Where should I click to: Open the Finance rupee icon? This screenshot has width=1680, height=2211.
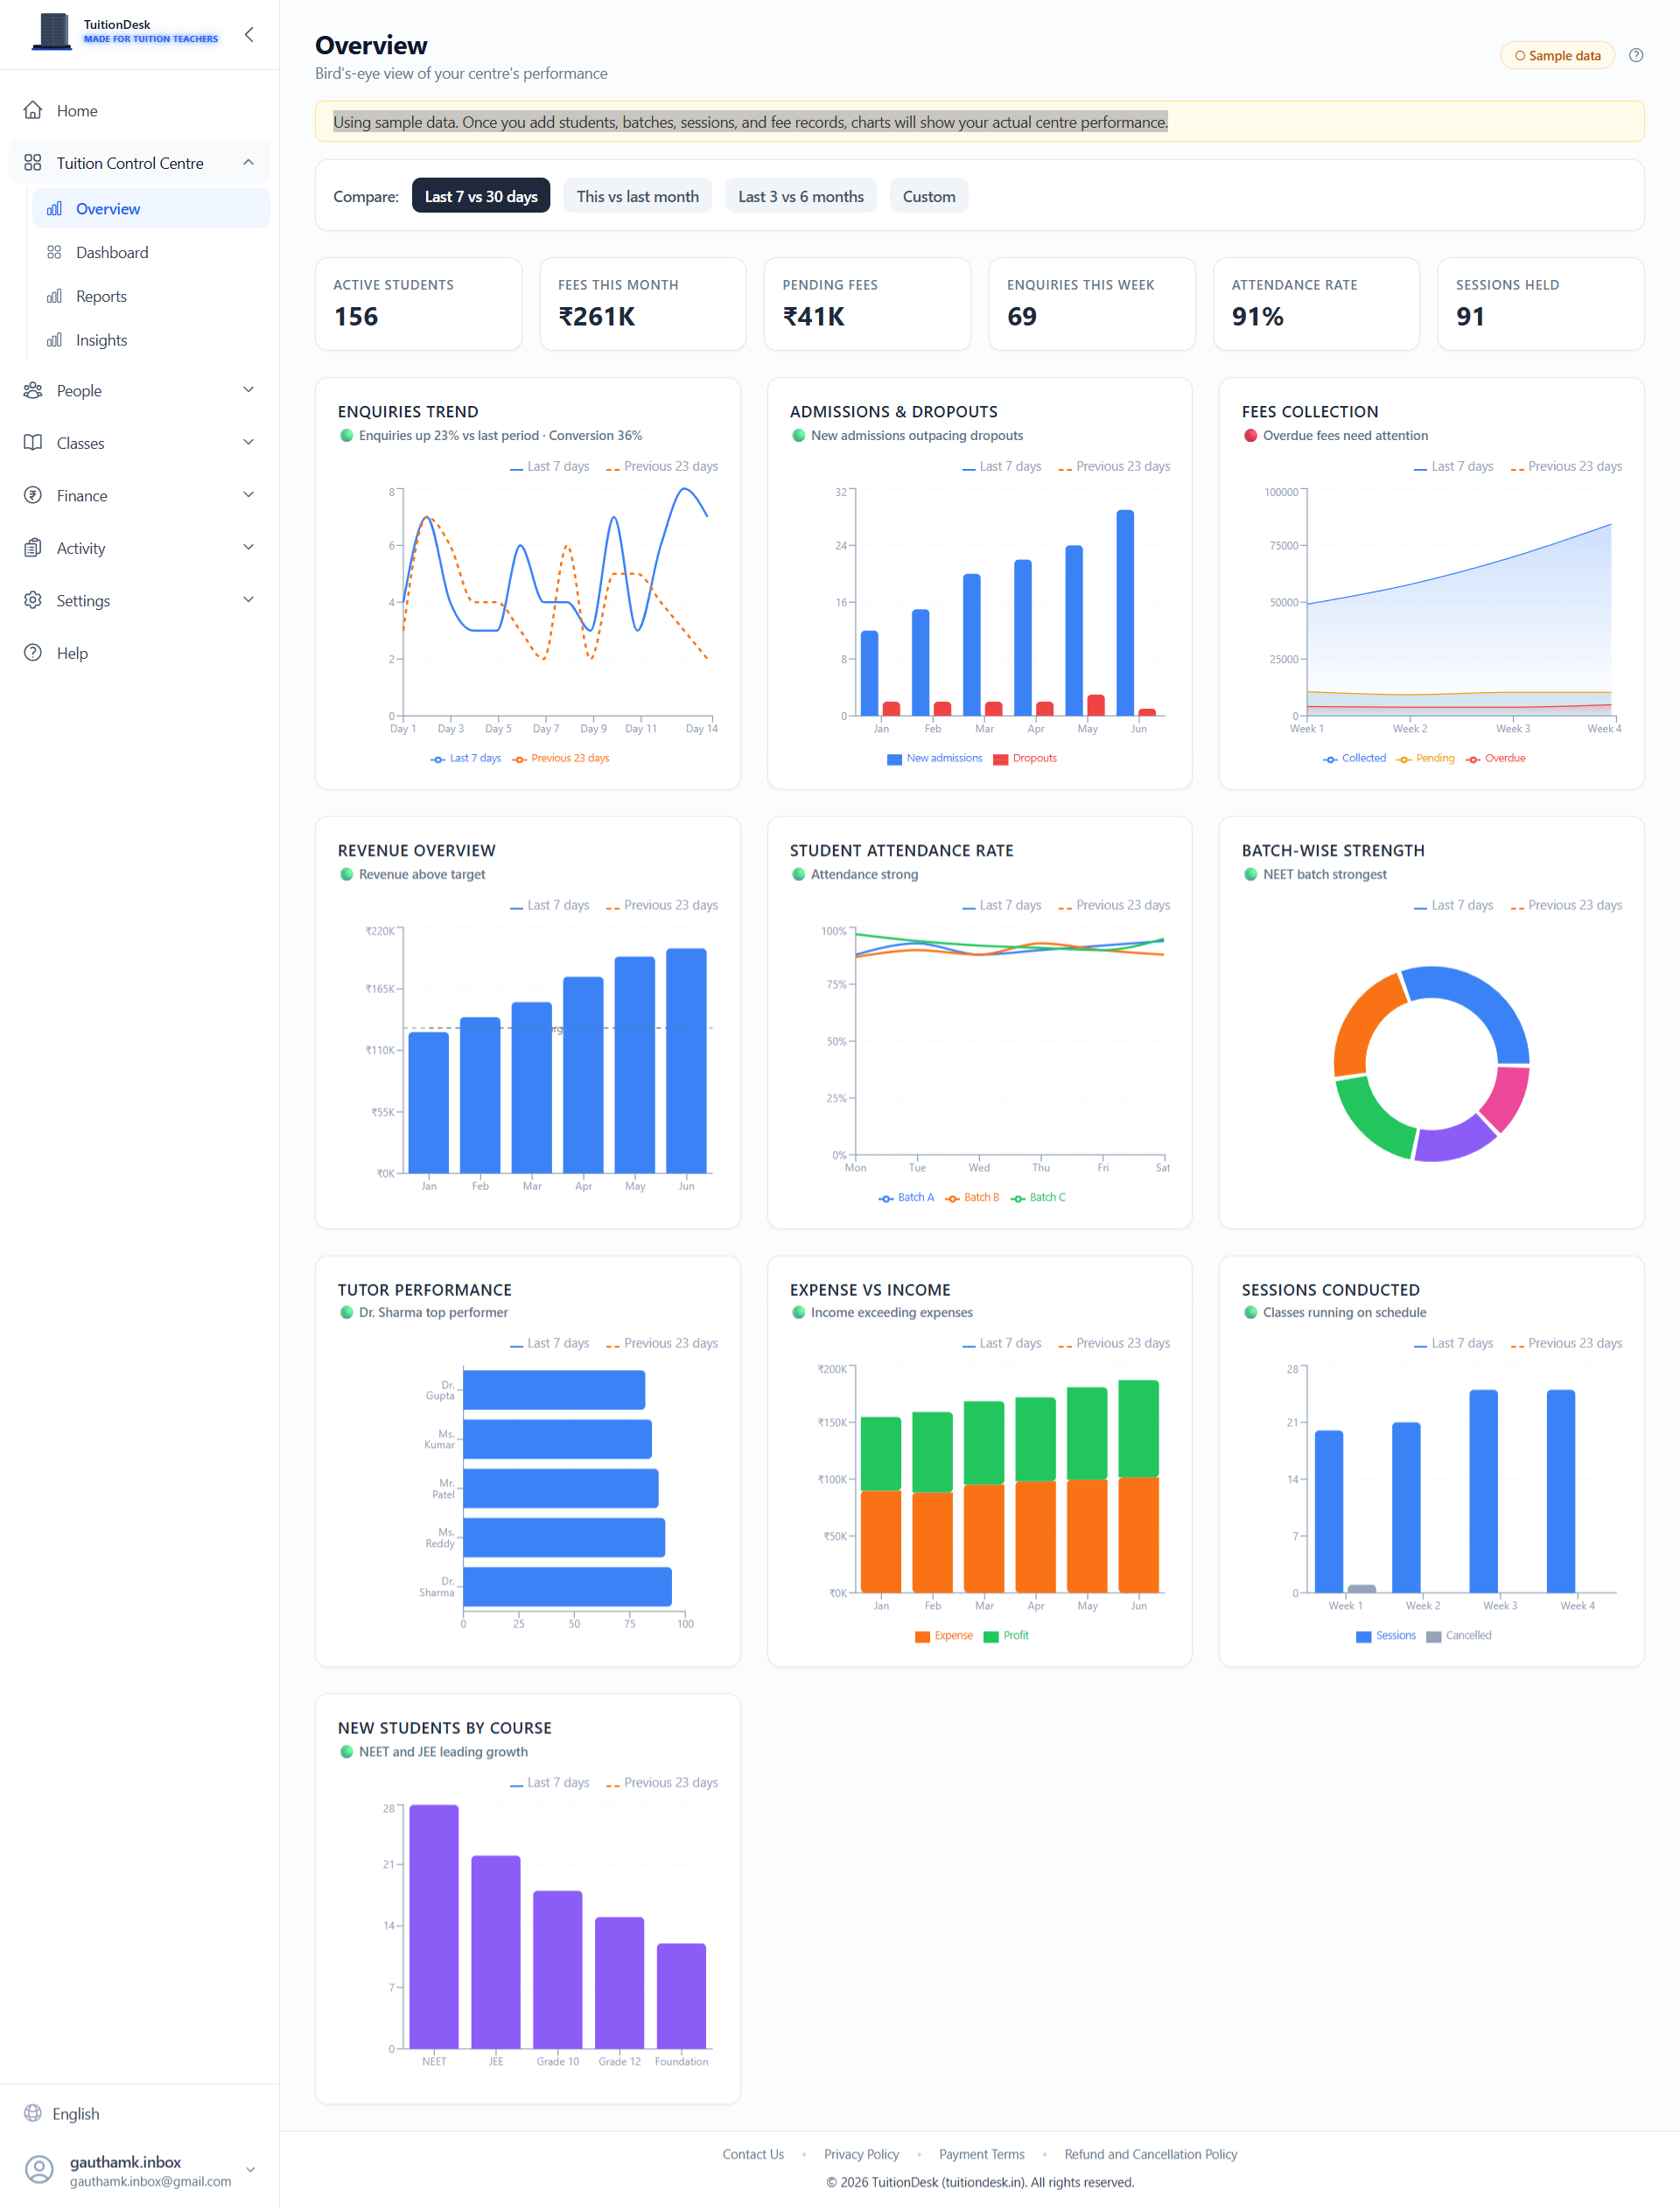[33, 495]
